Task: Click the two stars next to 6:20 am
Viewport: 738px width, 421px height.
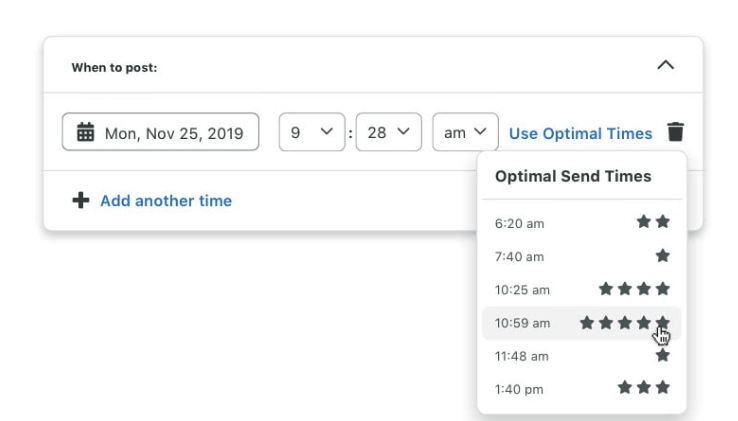Action: pos(653,222)
